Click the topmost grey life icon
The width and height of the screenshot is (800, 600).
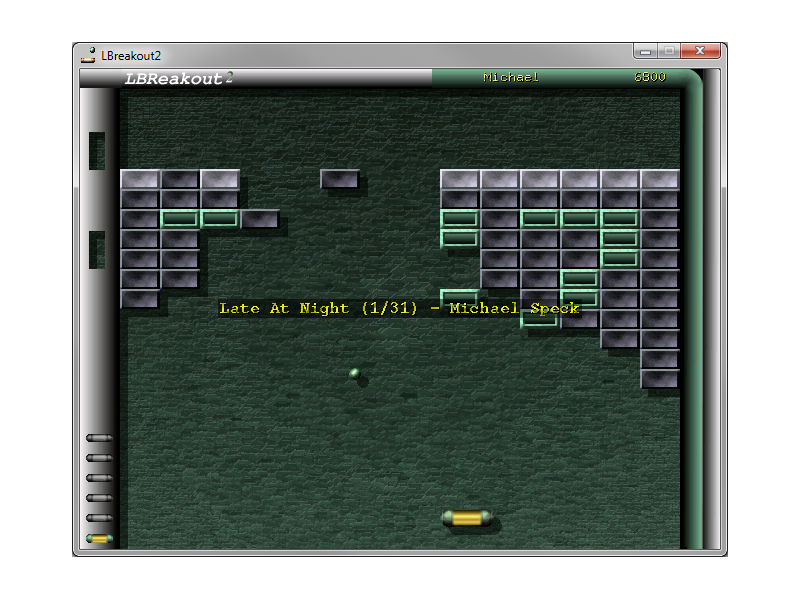click(x=99, y=438)
